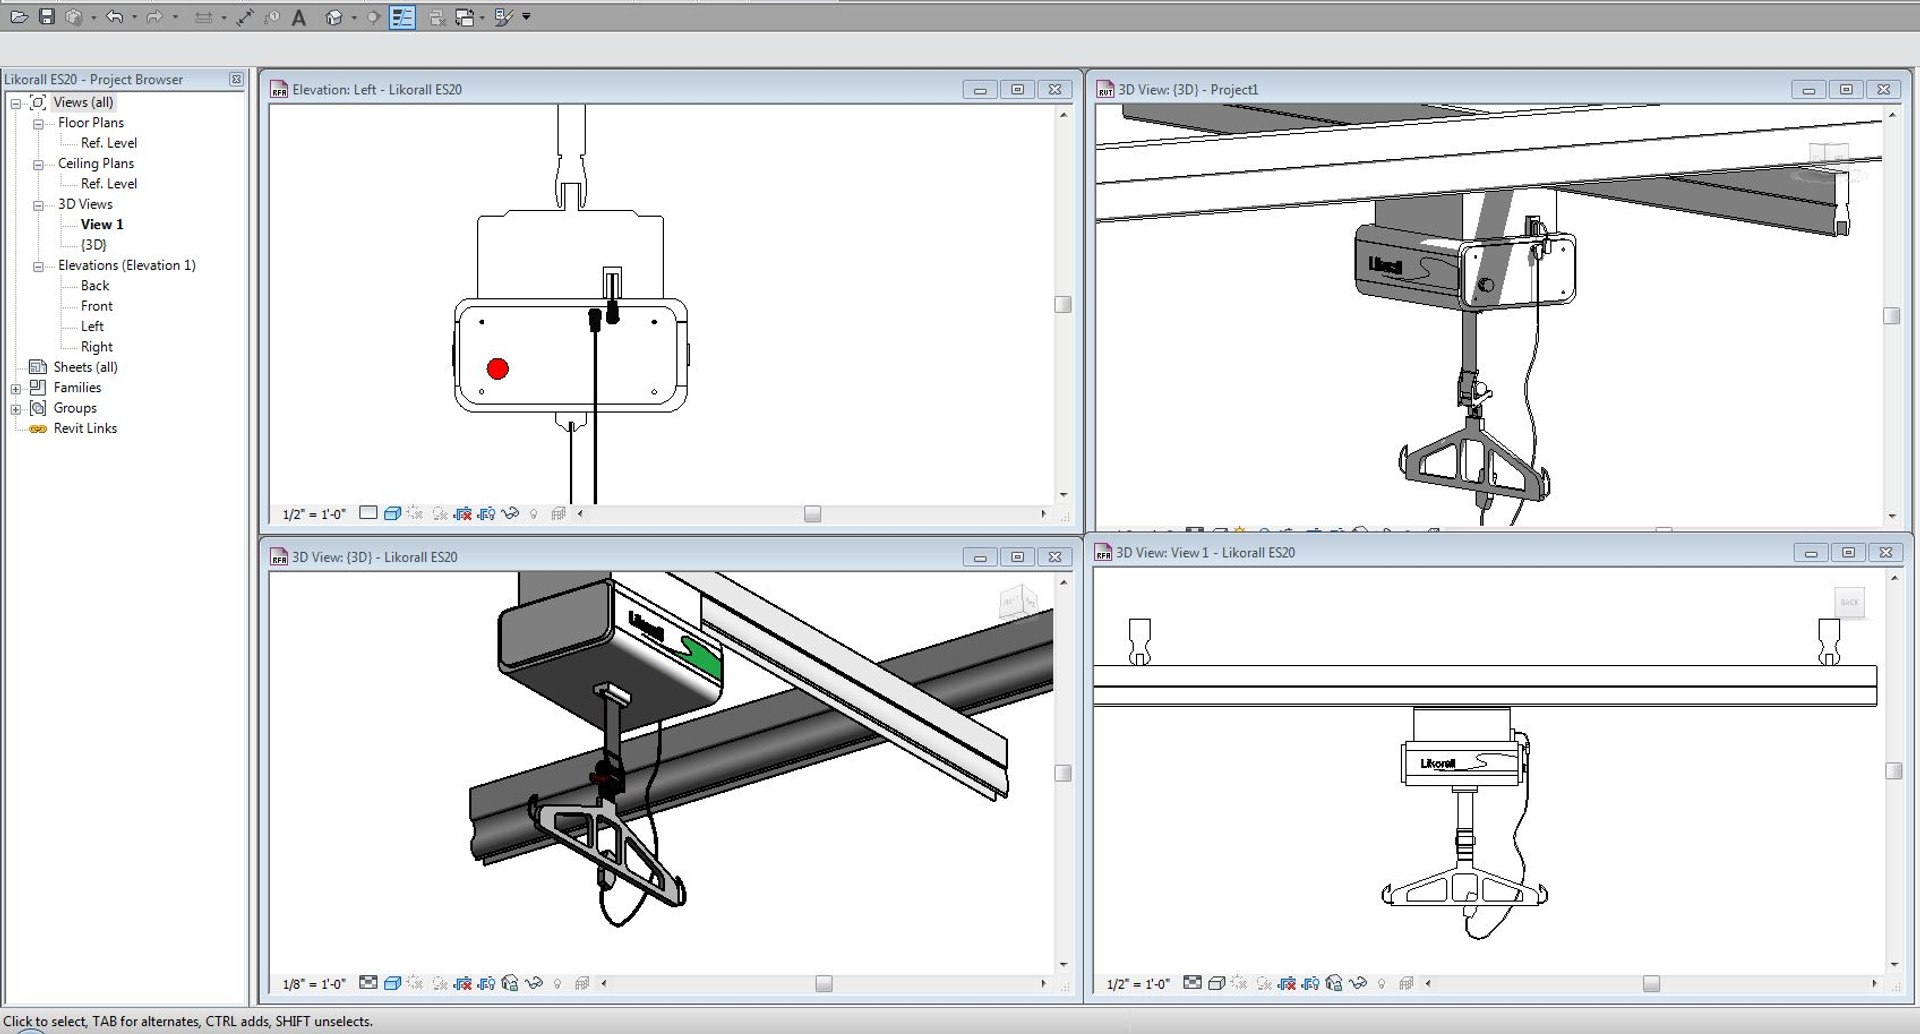
Task: Open the 3D View house icon dropdown arrow
Action: click(354, 18)
